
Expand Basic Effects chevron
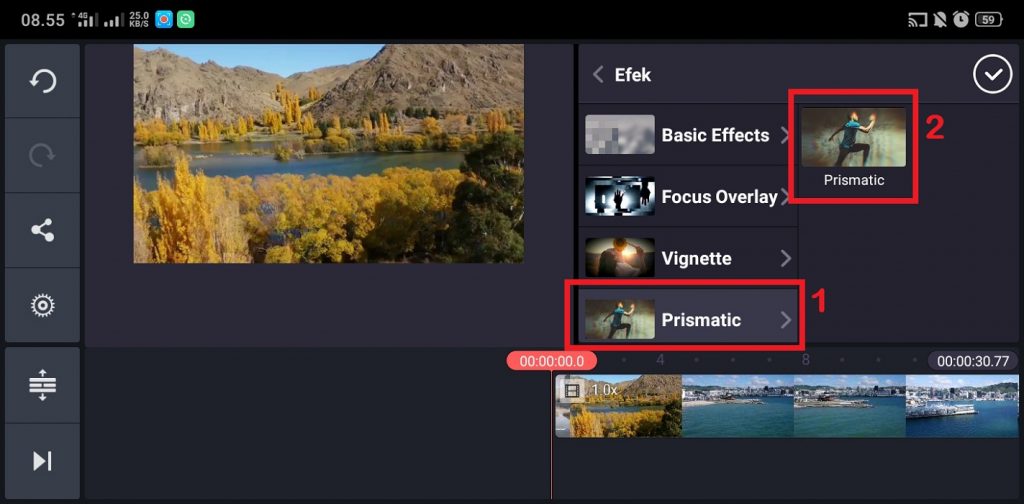point(785,135)
